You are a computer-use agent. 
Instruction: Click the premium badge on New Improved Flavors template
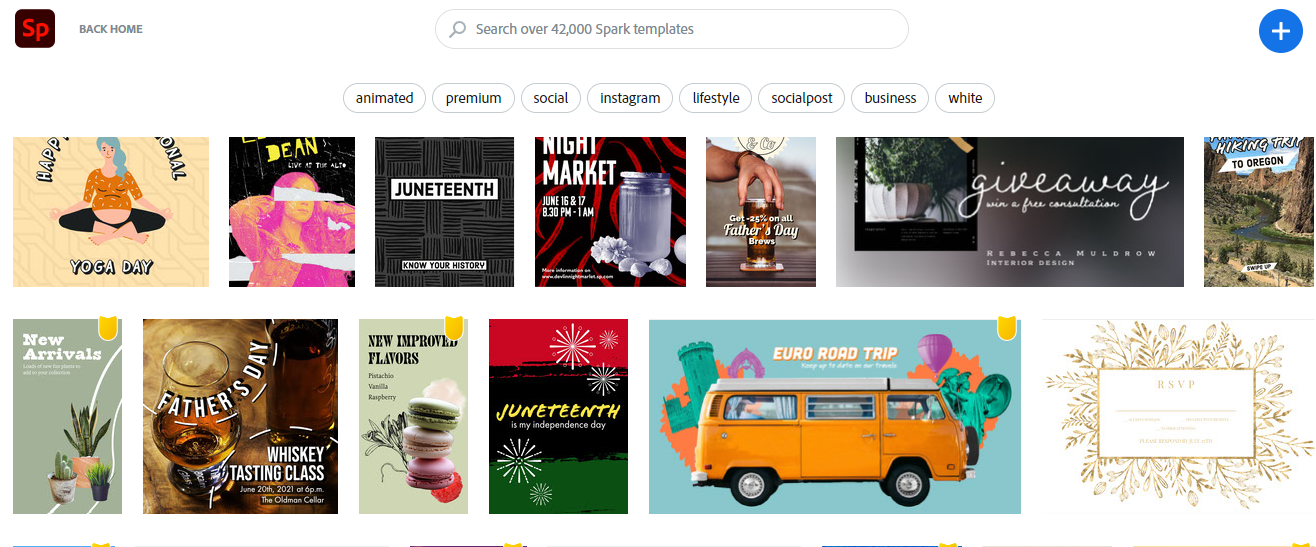click(454, 327)
